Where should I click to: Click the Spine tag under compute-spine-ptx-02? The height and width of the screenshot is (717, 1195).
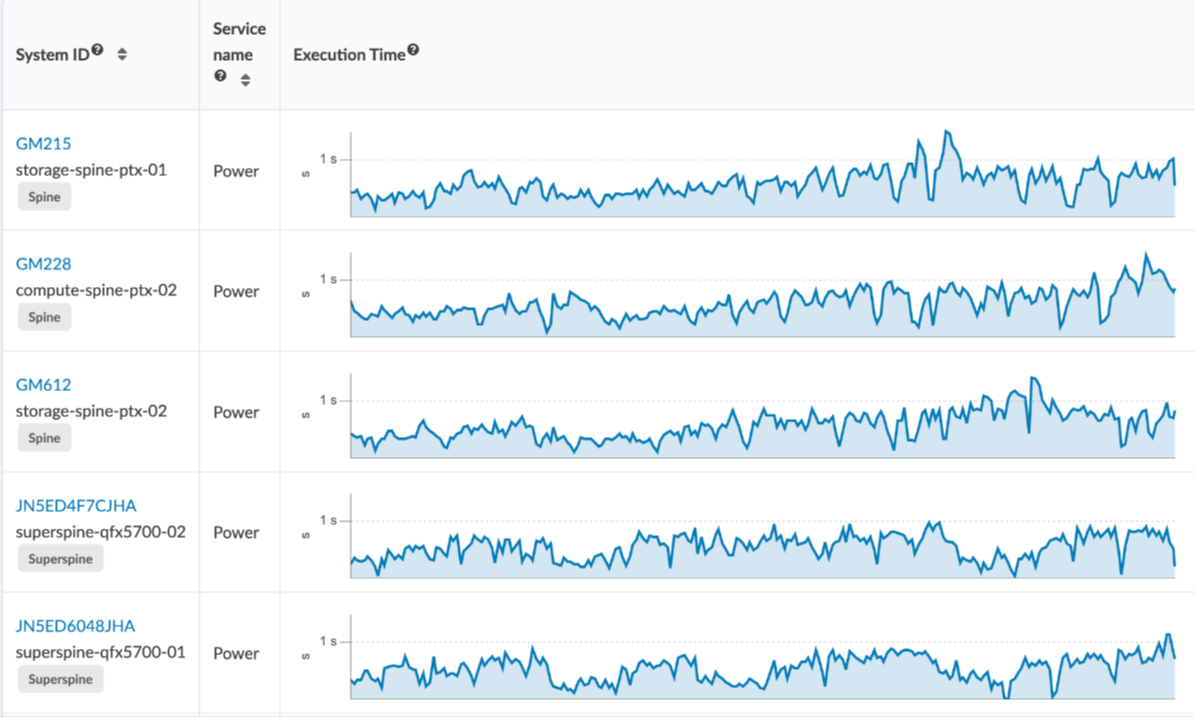click(44, 317)
